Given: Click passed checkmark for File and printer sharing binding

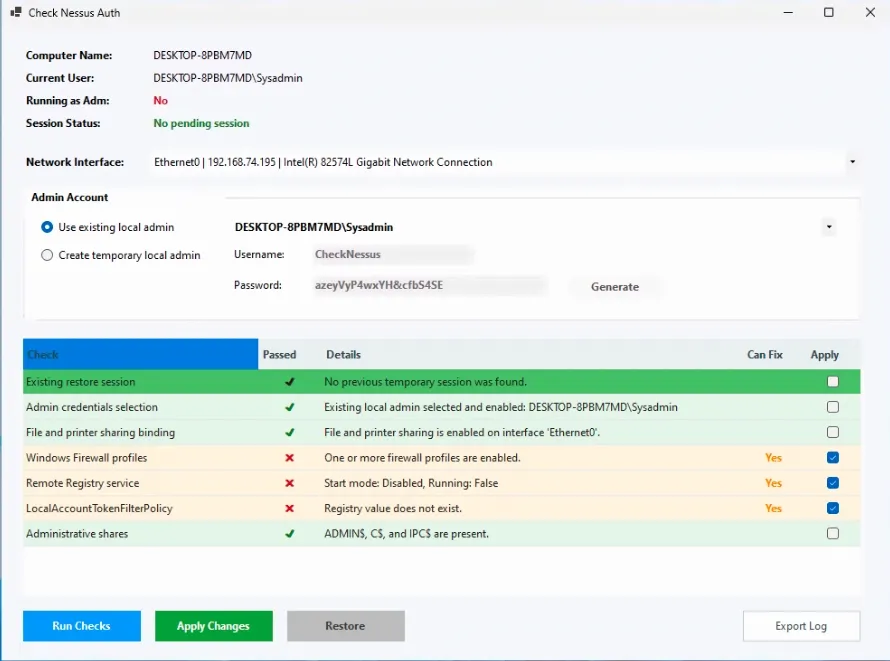Looking at the screenshot, I should pos(289,432).
